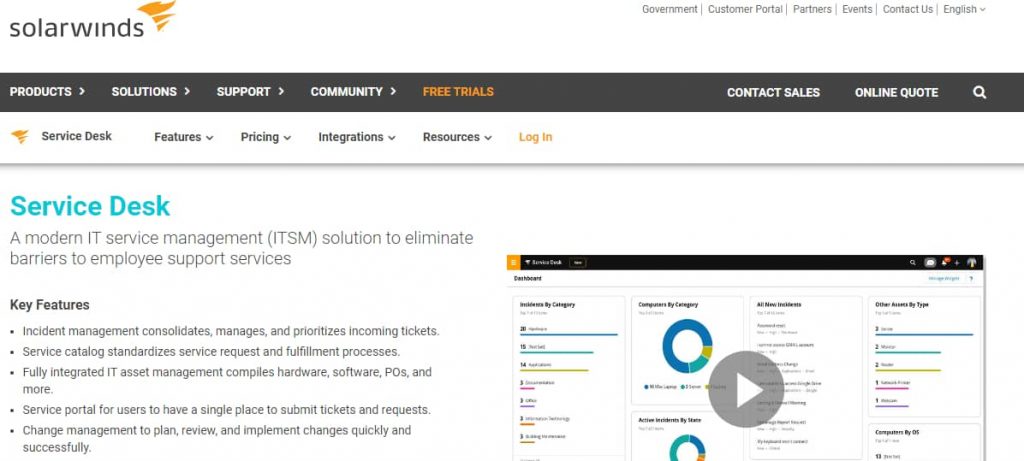This screenshot has height=461, width=1024.
Task: Click the search icon in dashboard preview header
Action: coord(912,262)
